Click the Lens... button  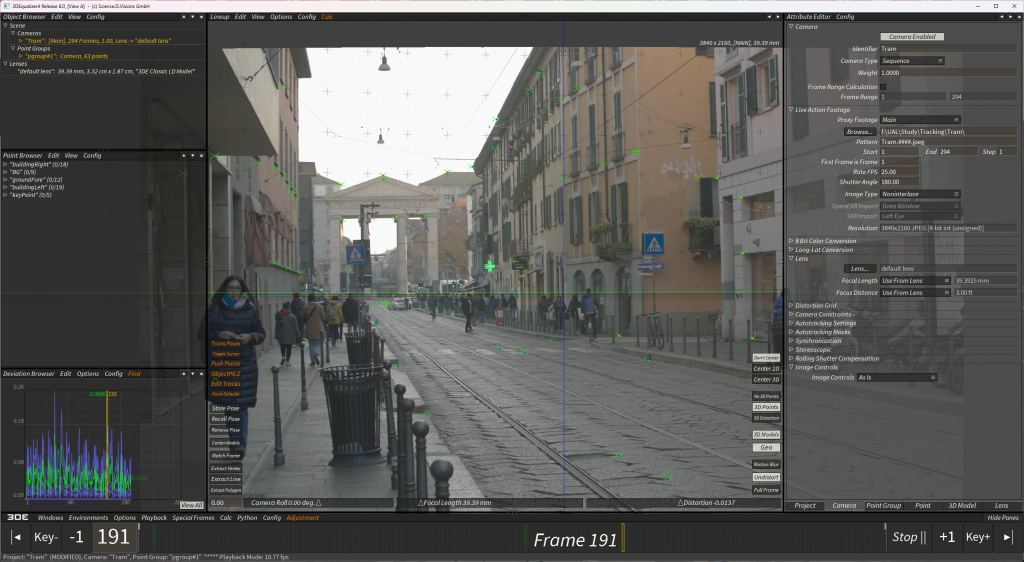tap(859, 268)
